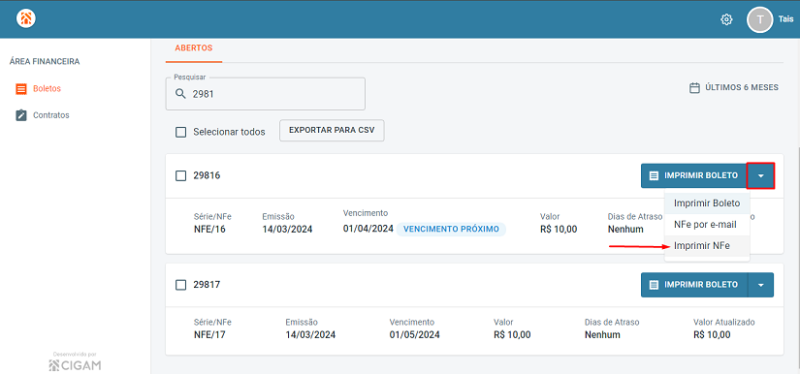Image resolution: width=800 pixels, height=374 pixels.
Task: Click NFE/16 series value
Action: (210, 230)
